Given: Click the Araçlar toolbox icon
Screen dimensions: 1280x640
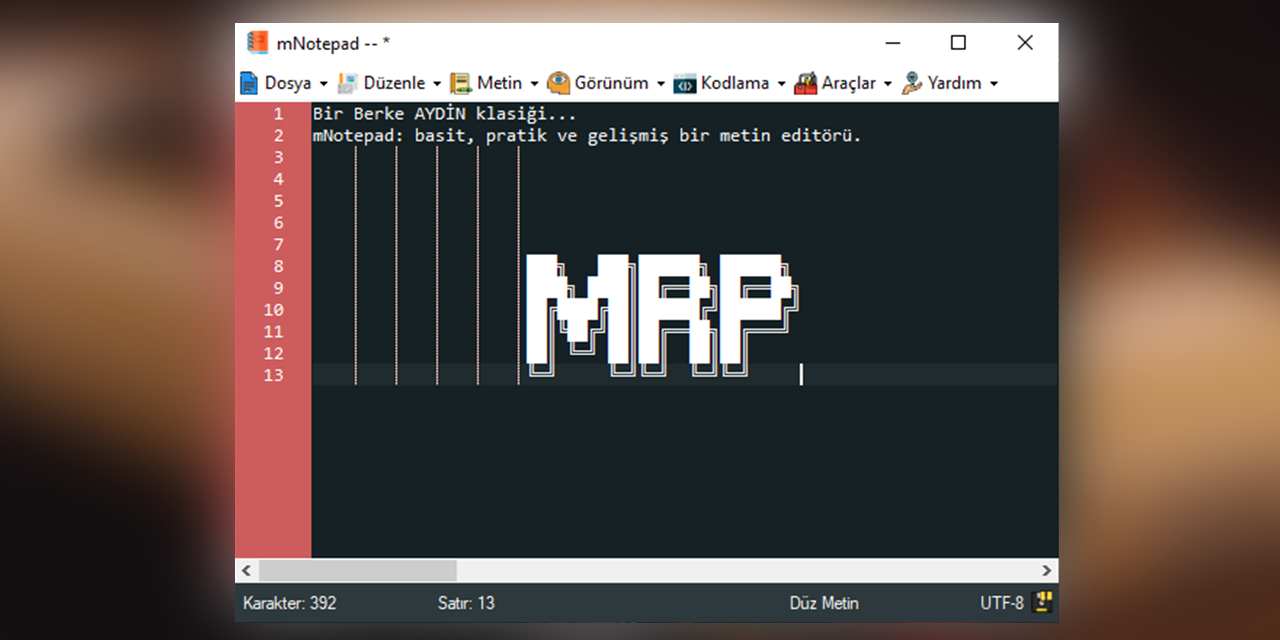Looking at the screenshot, I should pos(807,83).
